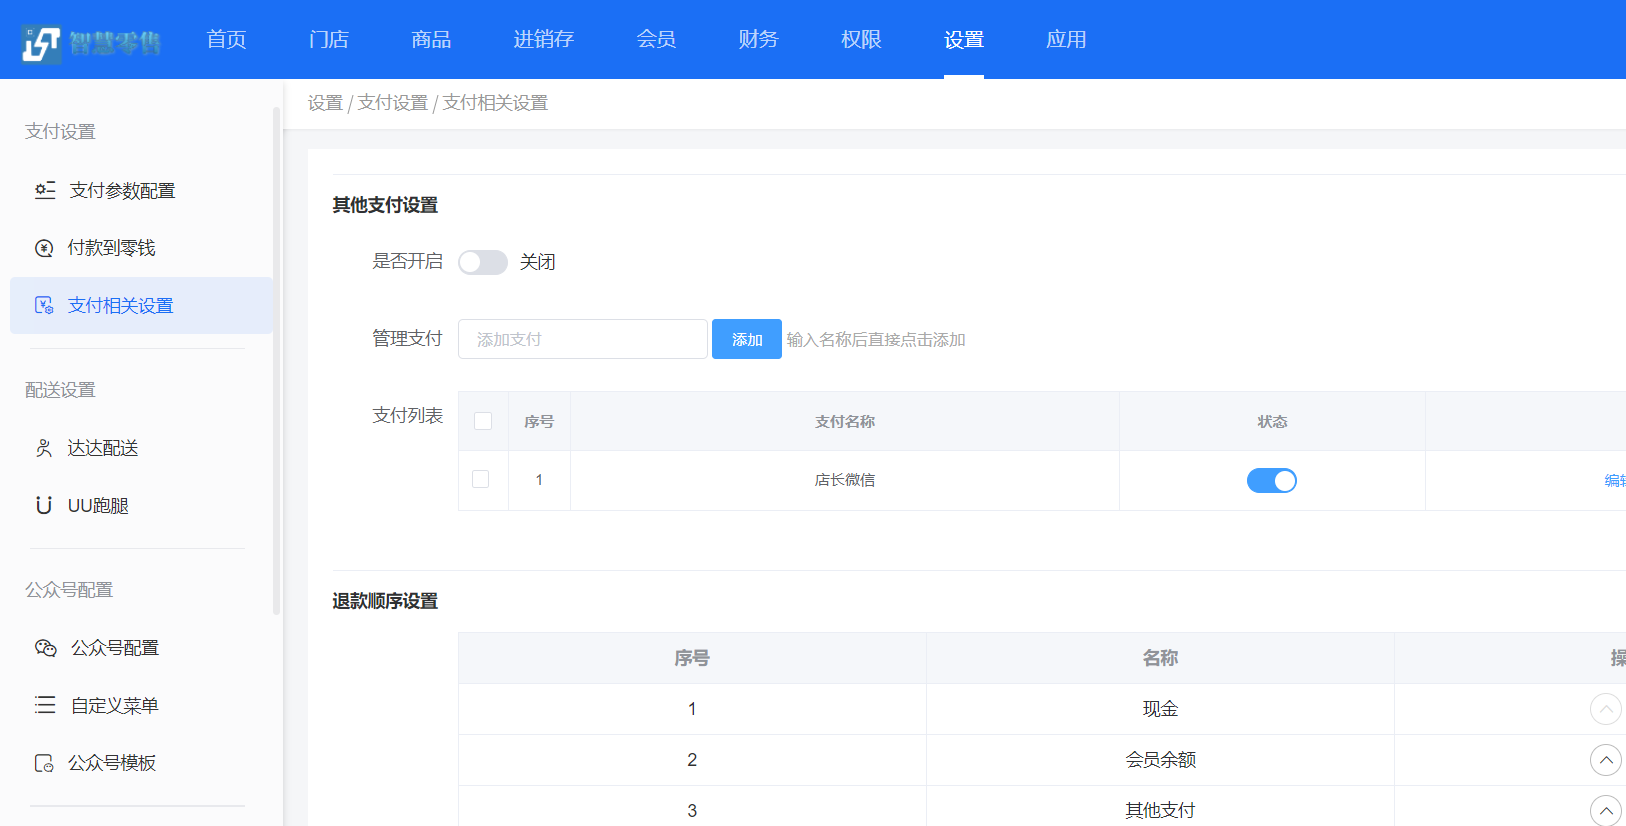Image resolution: width=1626 pixels, height=826 pixels.
Task: Focus the 添加支付 name input field
Action: 582,339
